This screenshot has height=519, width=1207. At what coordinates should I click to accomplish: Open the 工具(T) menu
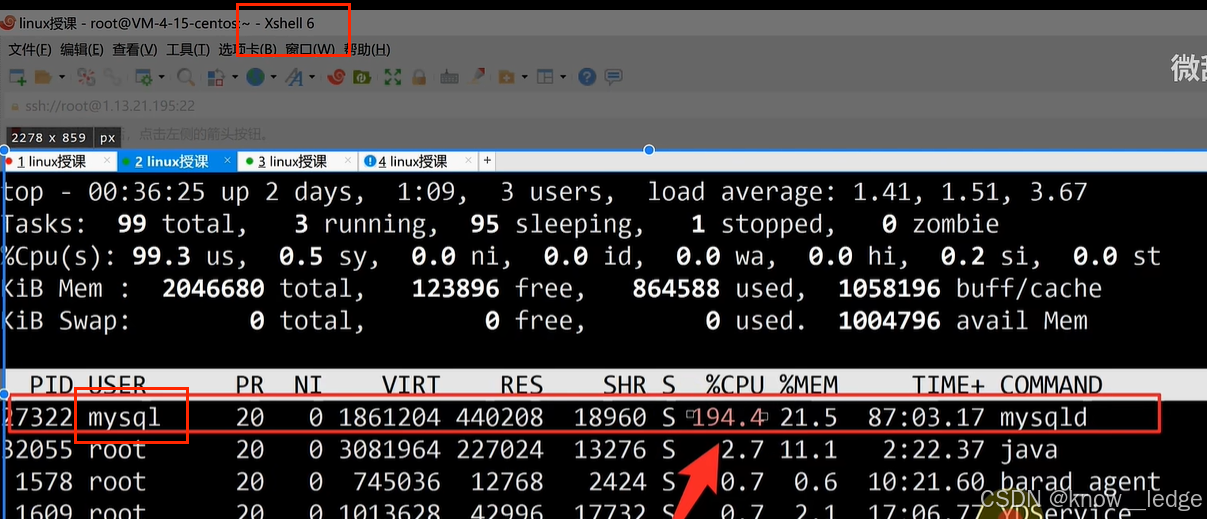coord(188,49)
